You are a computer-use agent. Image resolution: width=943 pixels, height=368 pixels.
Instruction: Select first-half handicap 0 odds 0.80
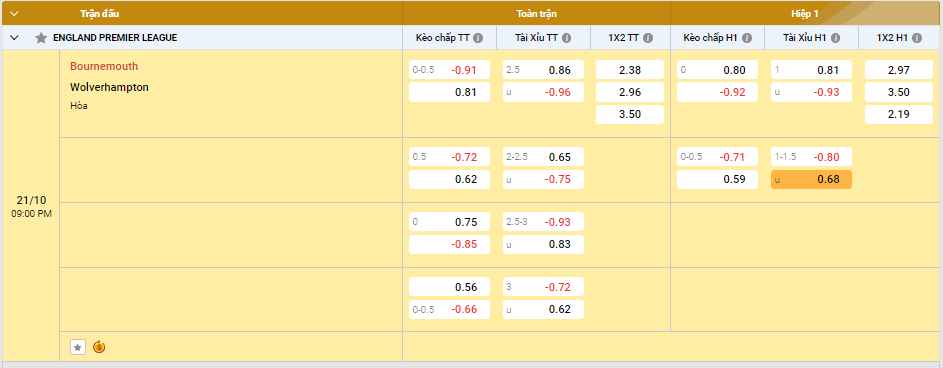[717, 70]
